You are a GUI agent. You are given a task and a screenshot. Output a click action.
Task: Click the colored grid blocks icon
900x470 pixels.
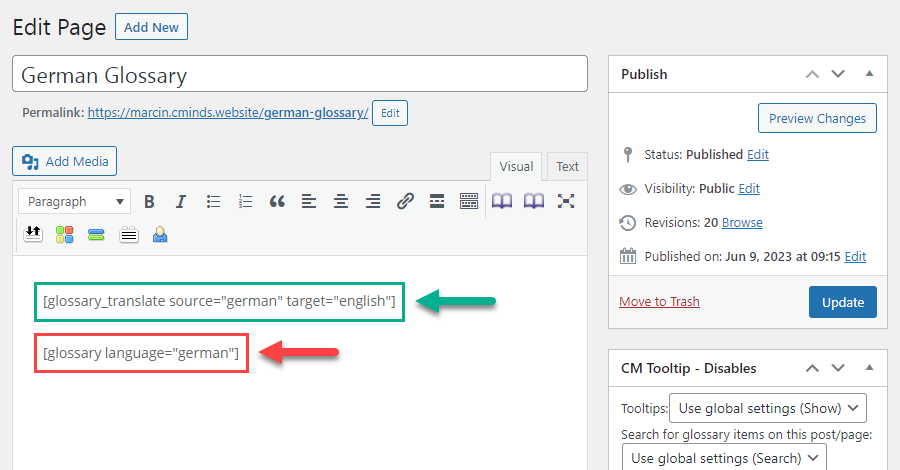coord(64,234)
